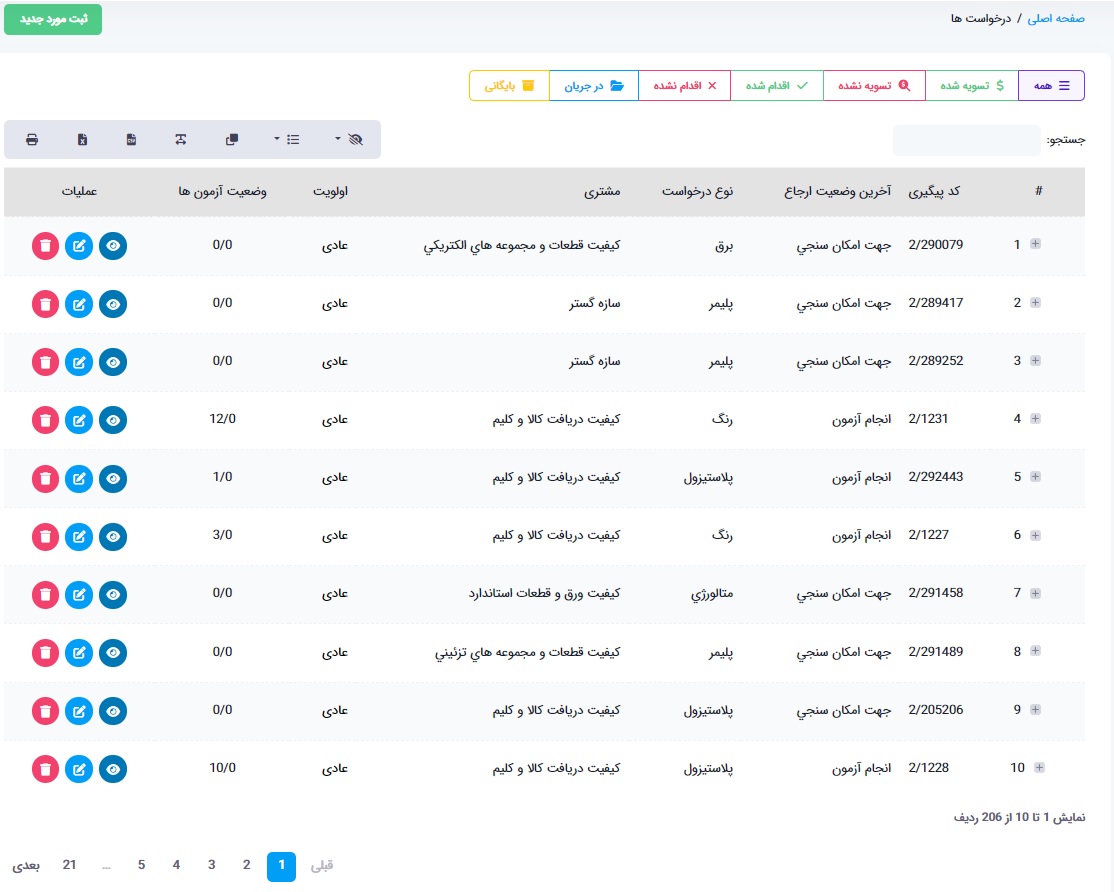Delete request 2/1231
This screenshot has height=892, width=1114.
coord(45,420)
